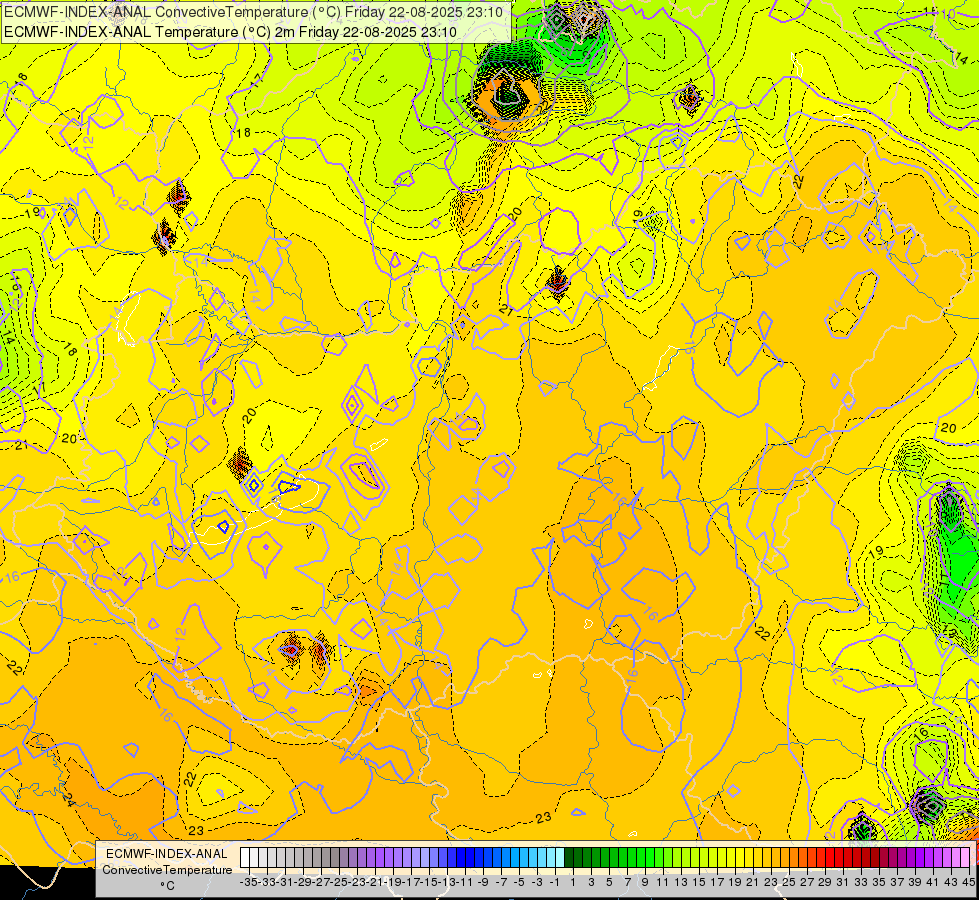Viewport: 979px width, 900px height.
Task: Click the 'Temperature (°C) 2m' title line
Action: [230, 32]
